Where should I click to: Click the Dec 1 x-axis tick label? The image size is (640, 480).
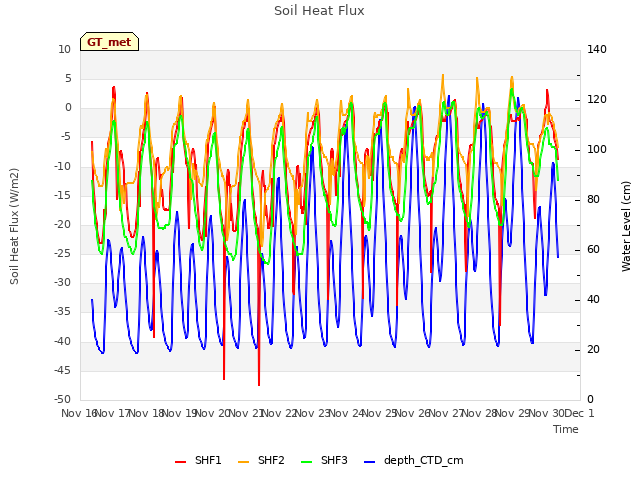580,413
